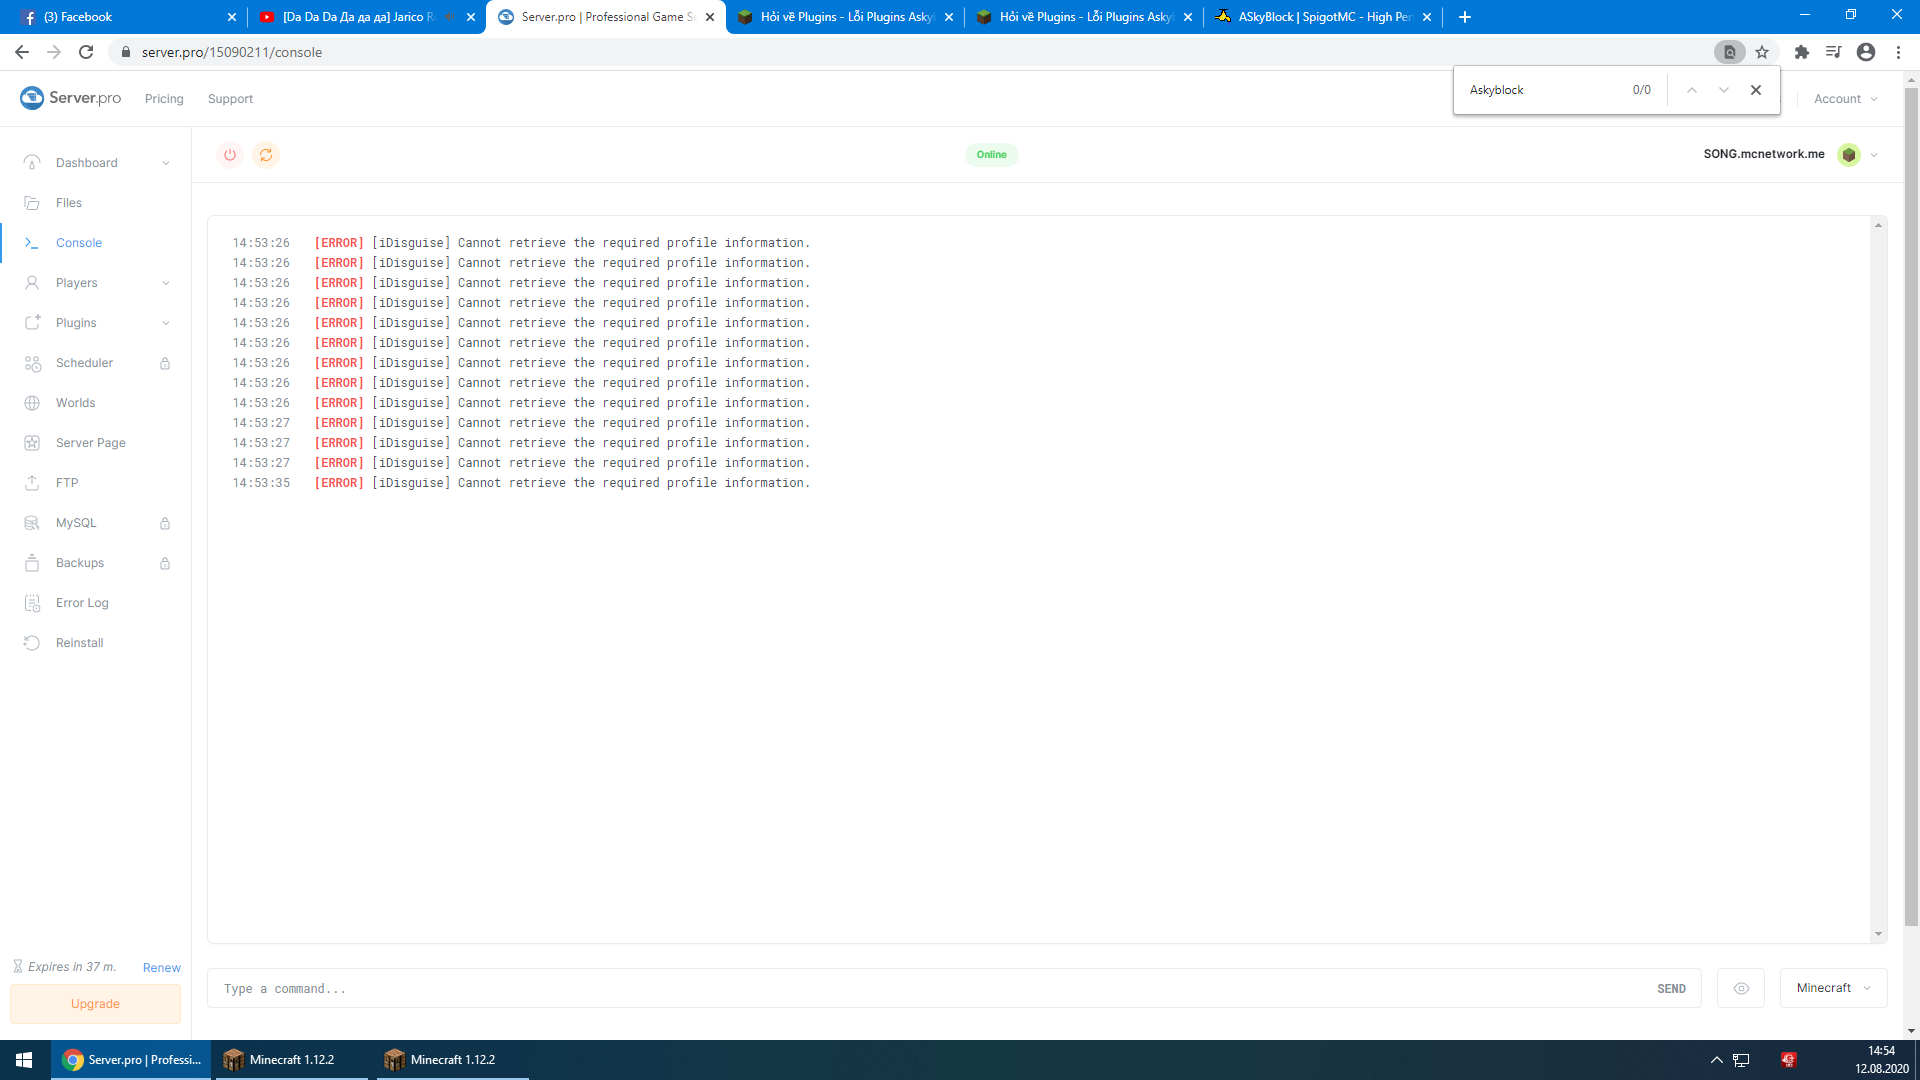Select Console in the sidebar
The height and width of the screenshot is (1080, 1920).
79,243
